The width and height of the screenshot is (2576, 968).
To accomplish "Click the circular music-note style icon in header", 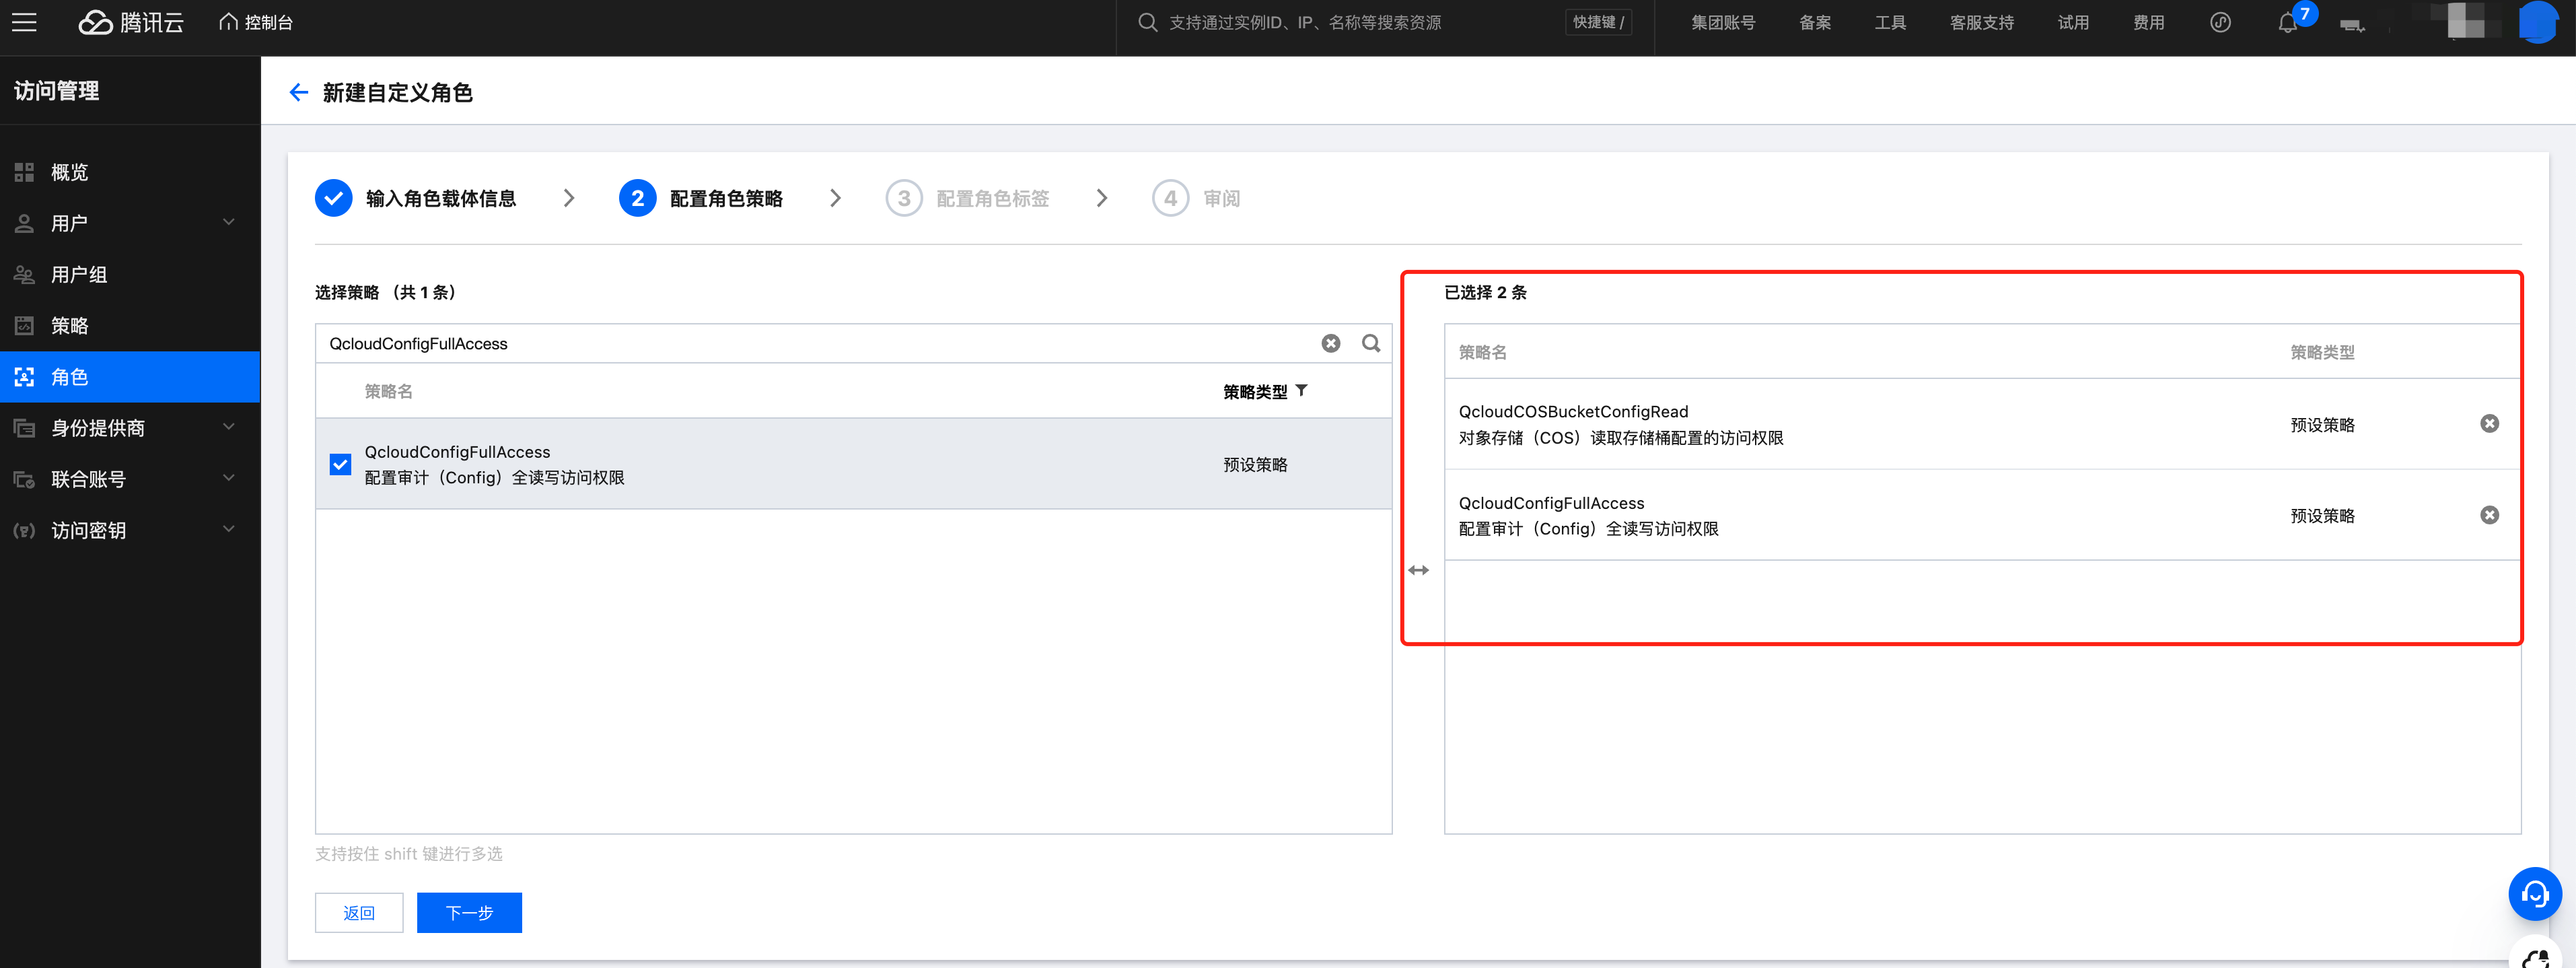I will point(2220,22).
